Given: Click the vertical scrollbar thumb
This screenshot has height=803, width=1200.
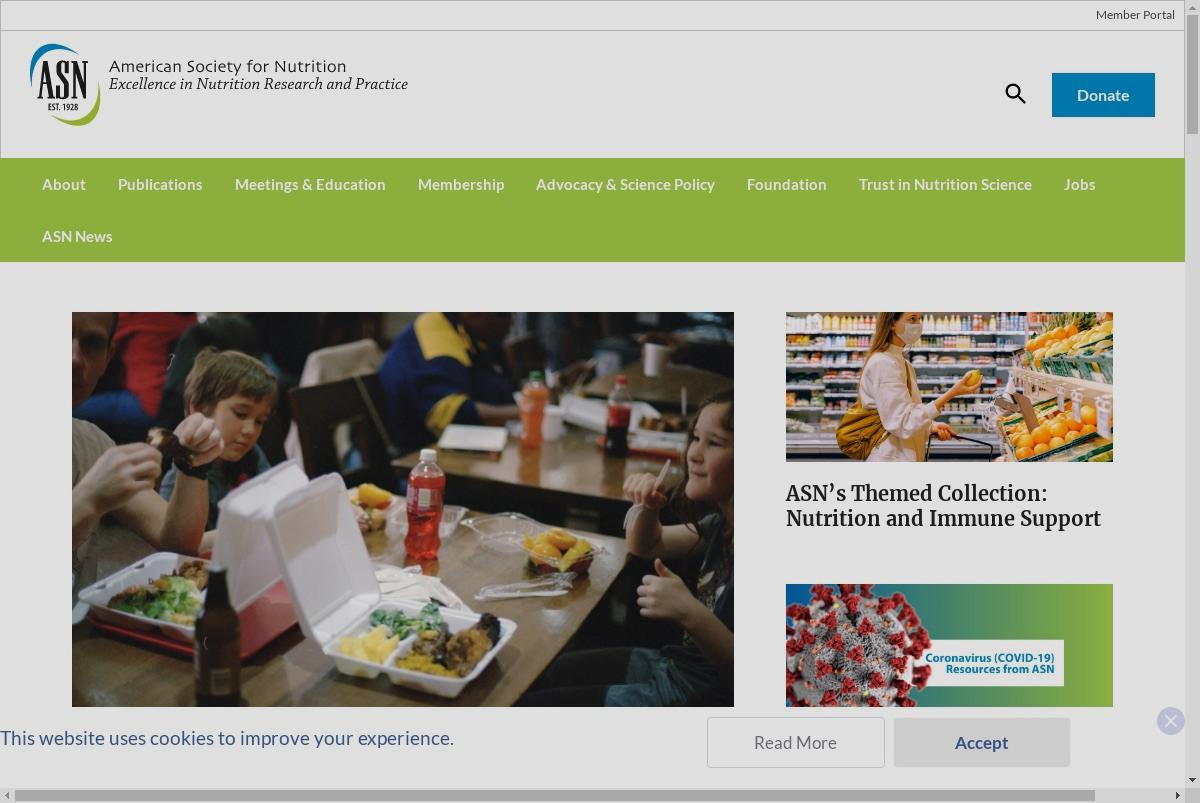Looking at the screenshot, I should (x=1192, y=74).
